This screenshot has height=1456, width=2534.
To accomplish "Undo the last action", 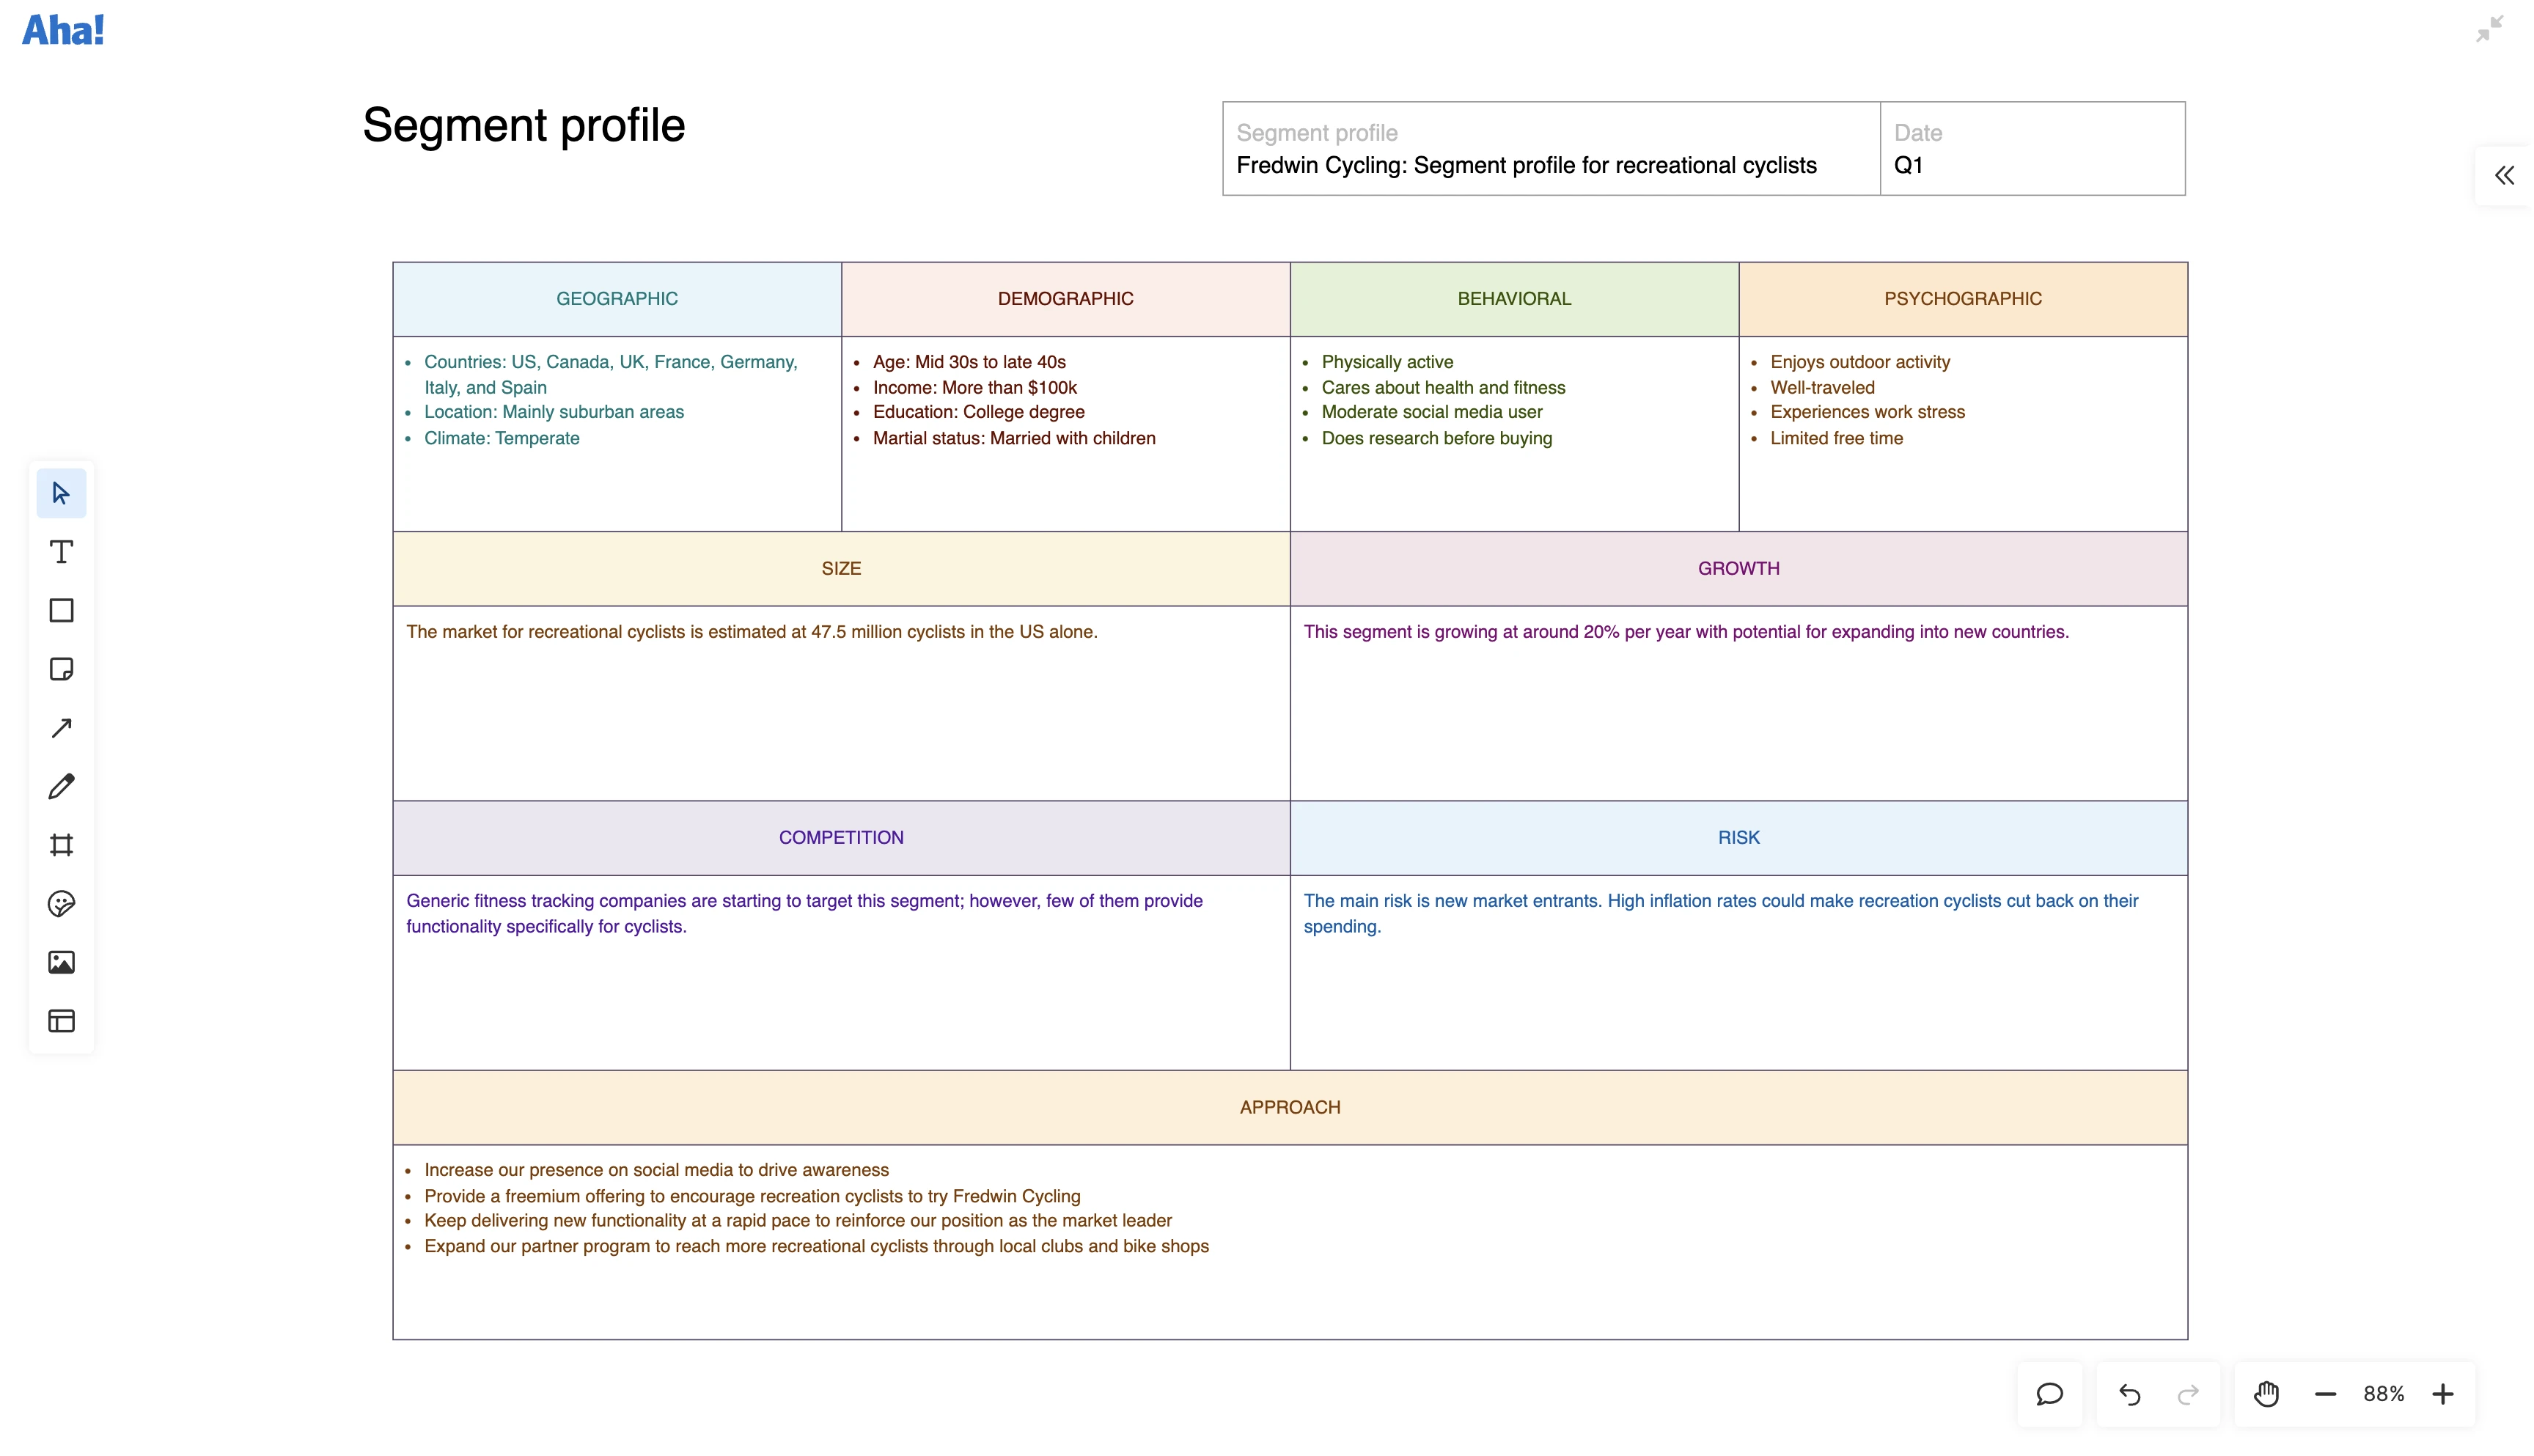I will point(2129,1393).
